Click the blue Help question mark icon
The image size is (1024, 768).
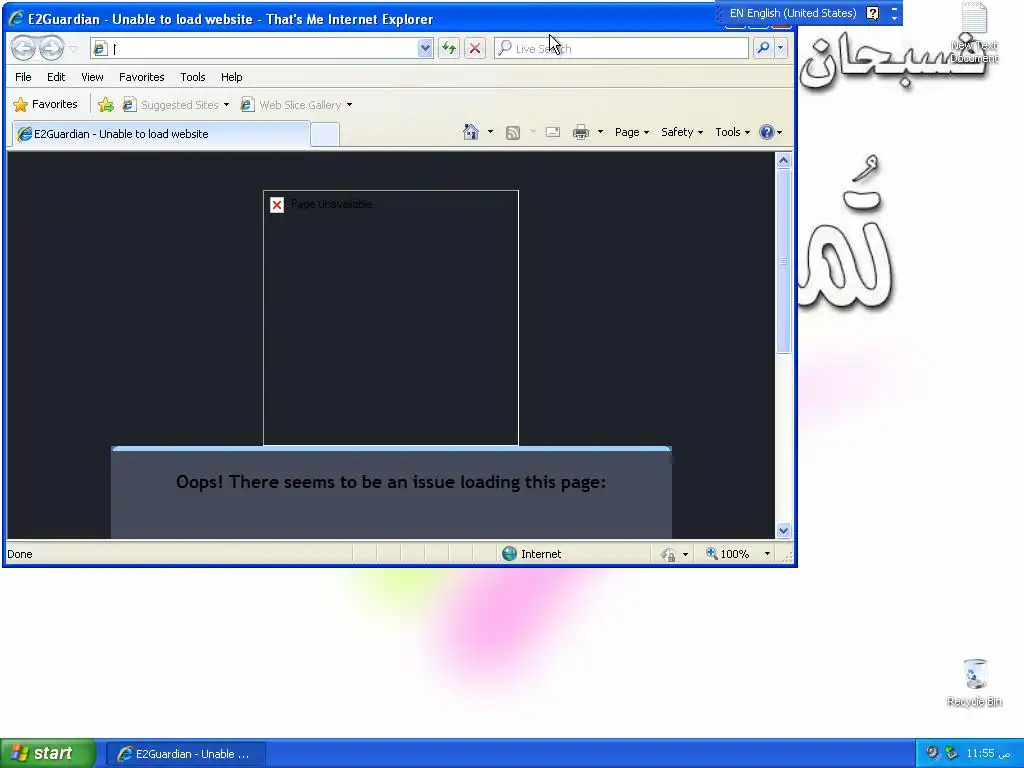767,132
